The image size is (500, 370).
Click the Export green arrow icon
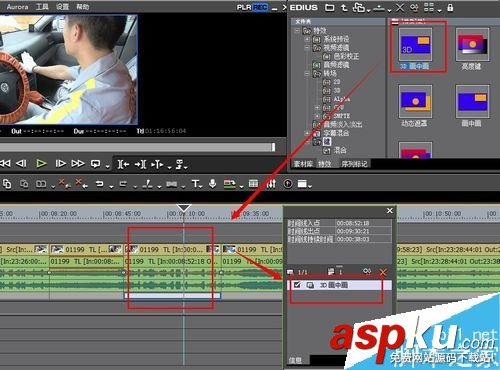coord(229,184)
